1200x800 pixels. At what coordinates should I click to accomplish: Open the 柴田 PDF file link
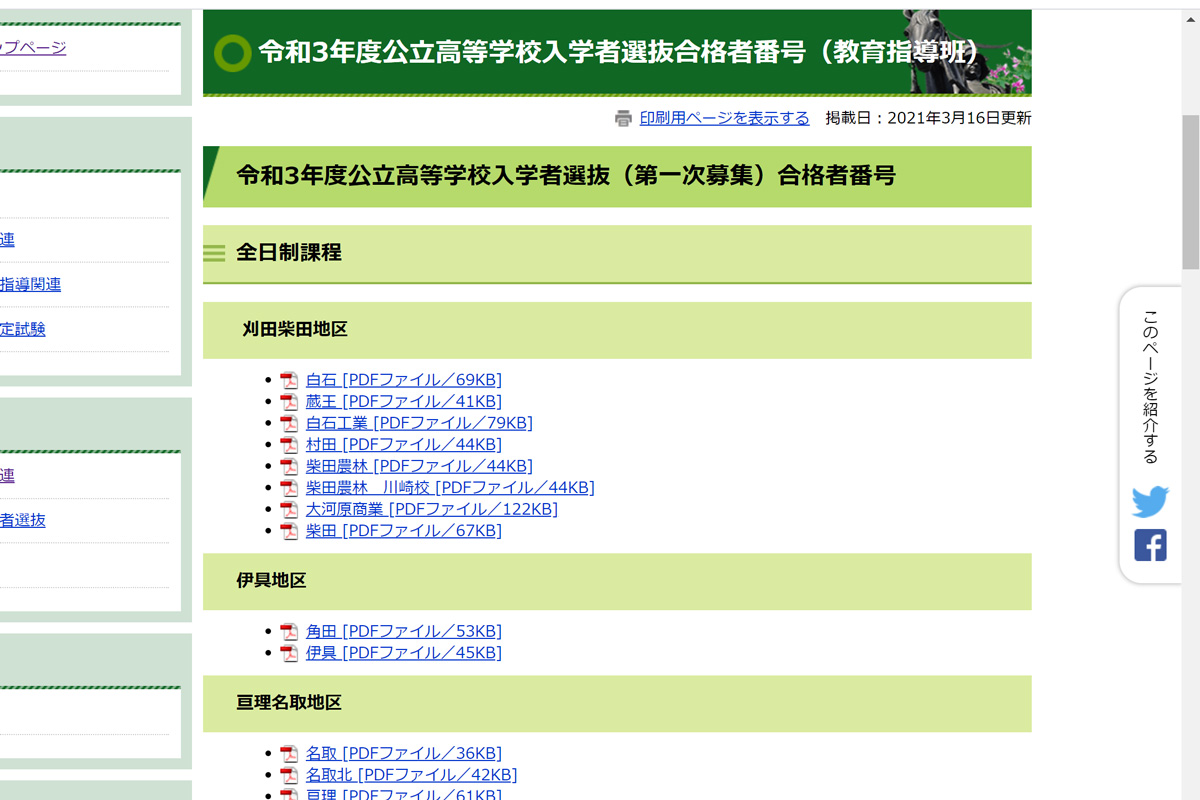pos(403,531)
